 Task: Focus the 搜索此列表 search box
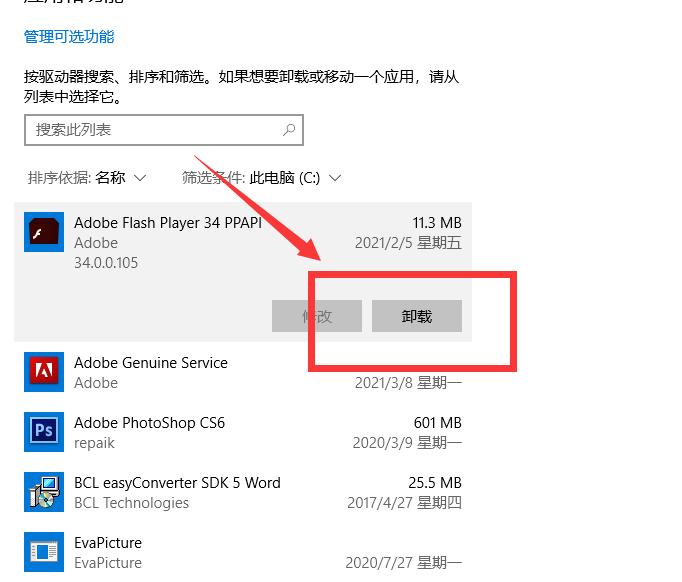pyautogui.click(x=164, y=130)
